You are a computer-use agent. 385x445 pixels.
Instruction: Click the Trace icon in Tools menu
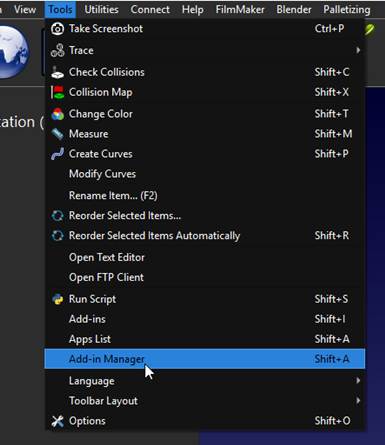click(x=57, y=51)
